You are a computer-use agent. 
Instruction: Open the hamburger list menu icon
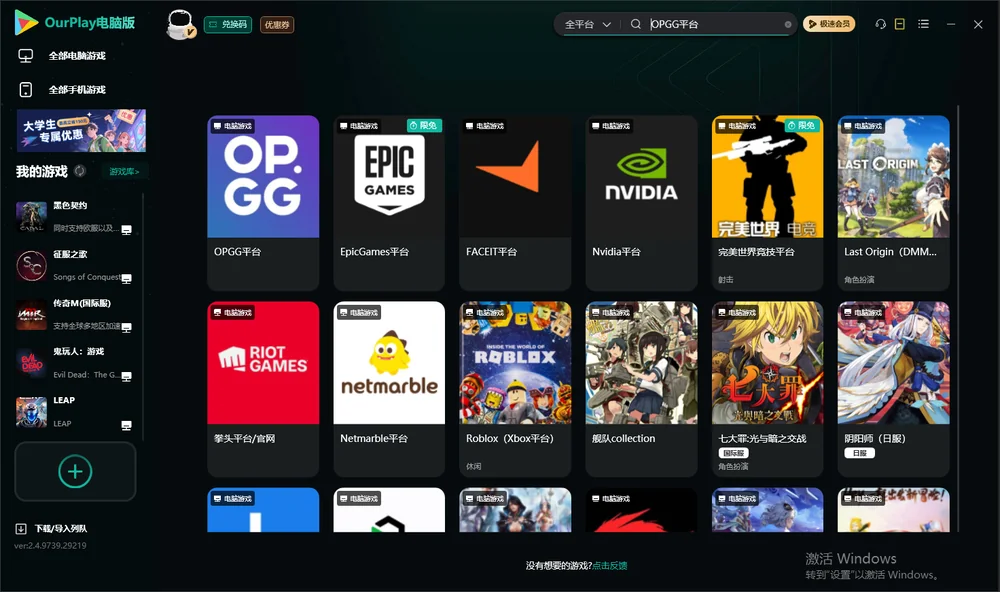coord(923,24)
